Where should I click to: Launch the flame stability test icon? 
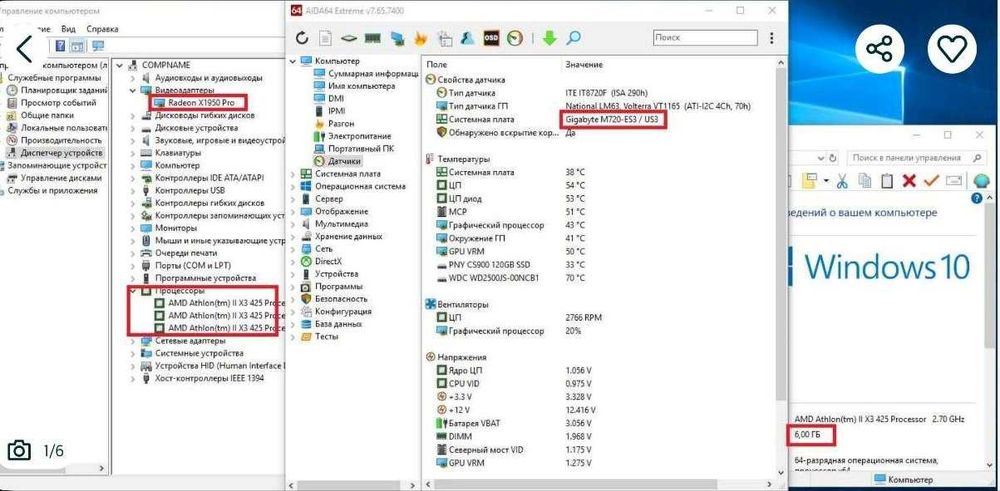tap(420, 38)
